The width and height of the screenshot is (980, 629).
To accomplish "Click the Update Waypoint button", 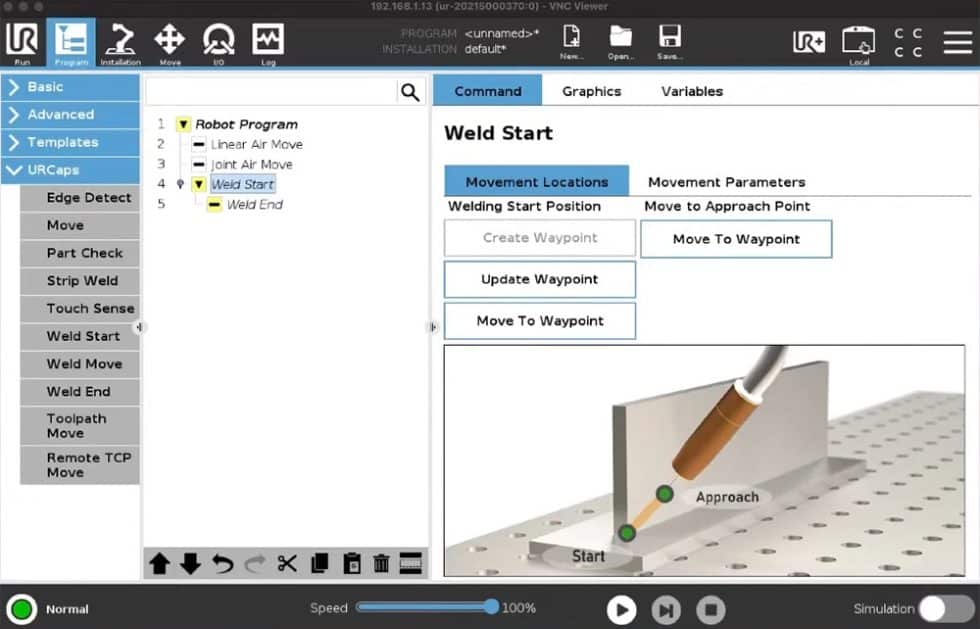I will [540, 279].
